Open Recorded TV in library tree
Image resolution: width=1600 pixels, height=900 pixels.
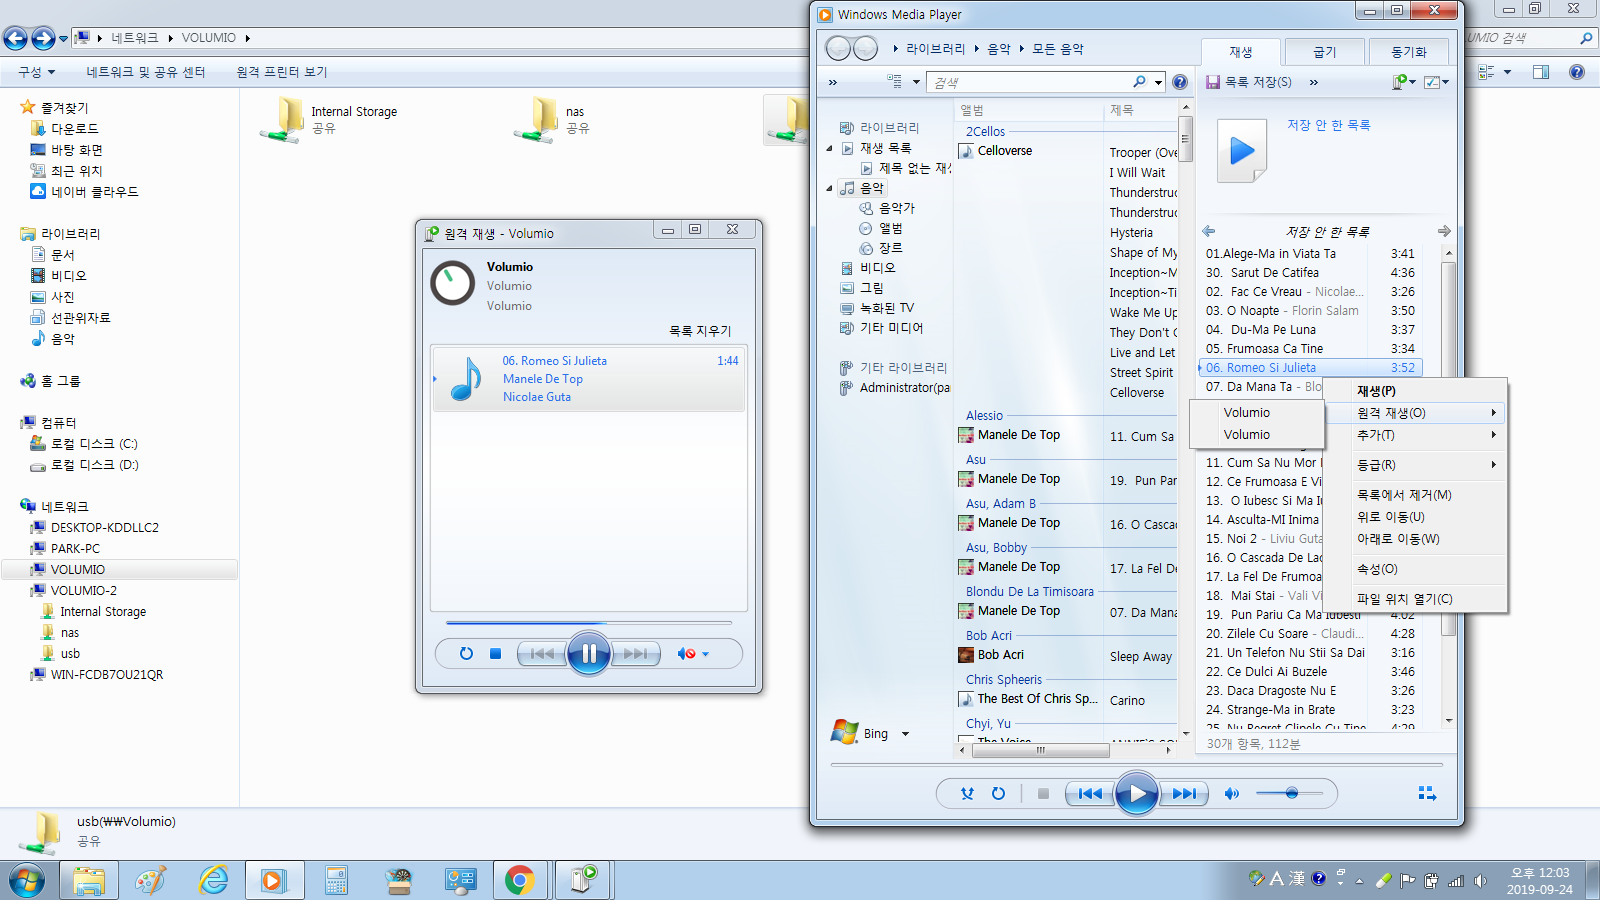click(x=876, y=308)
